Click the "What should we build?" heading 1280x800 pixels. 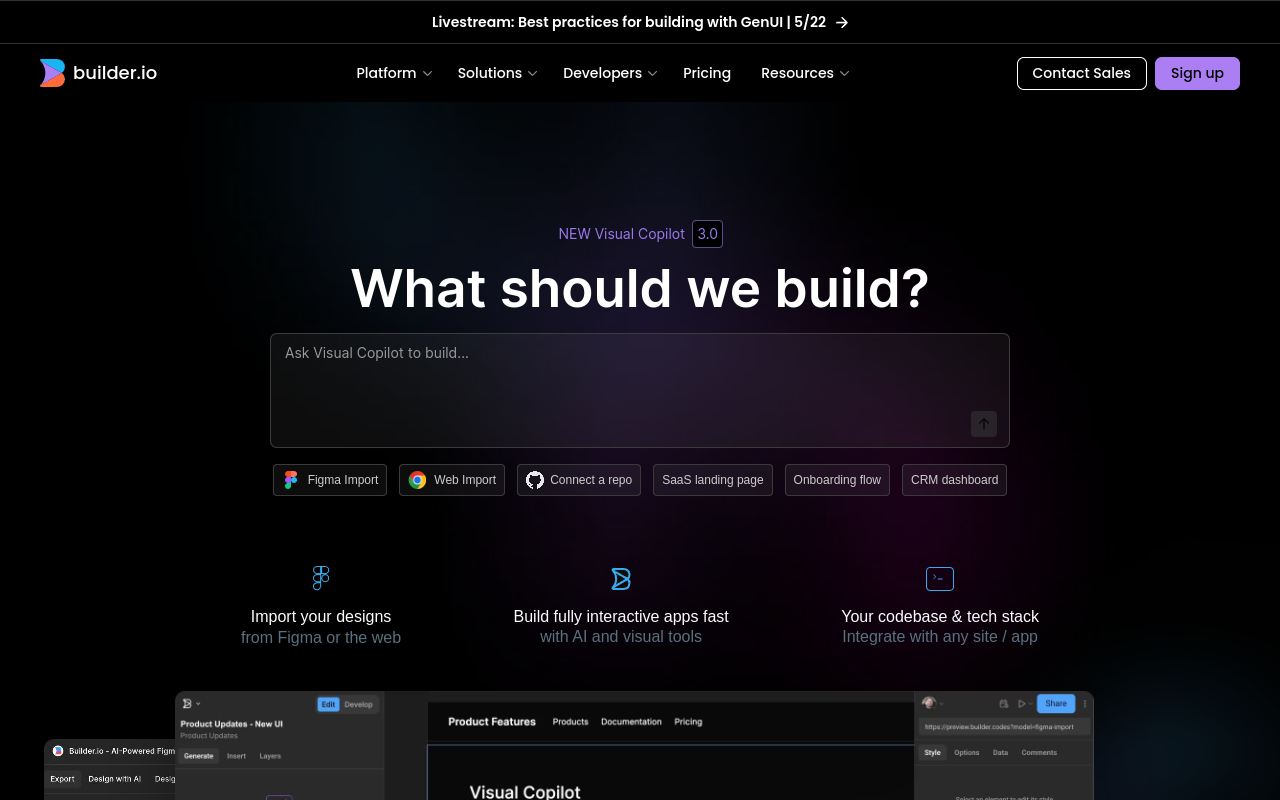[x=640, y=288]
